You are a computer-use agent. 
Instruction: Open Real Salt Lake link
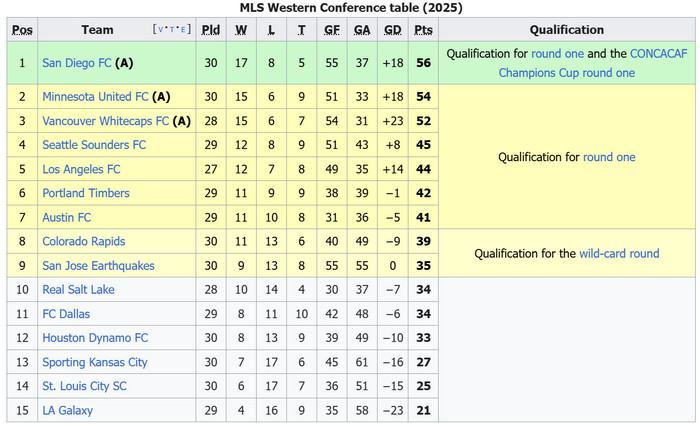[x=78, y=289]
